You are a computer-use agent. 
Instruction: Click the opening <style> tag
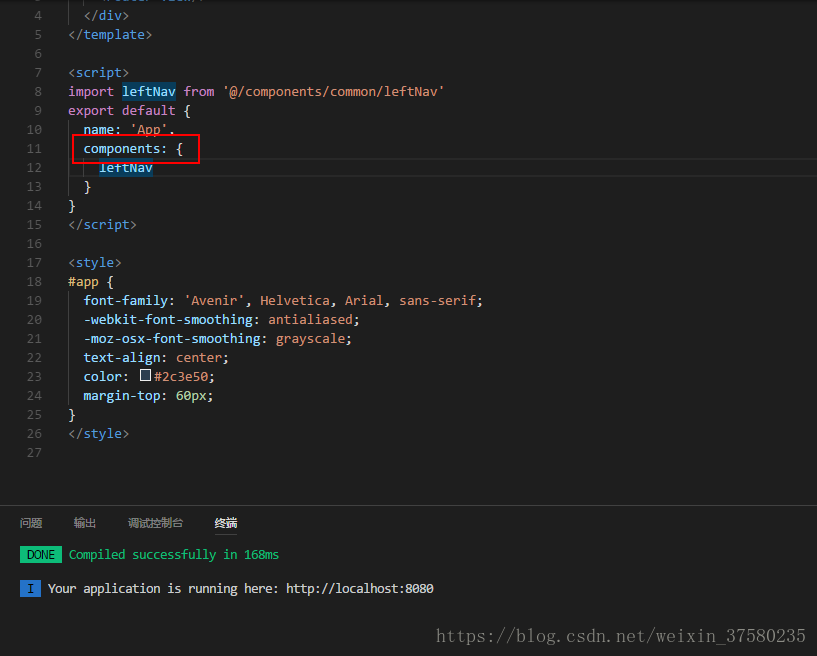click(x=95, y=263)
